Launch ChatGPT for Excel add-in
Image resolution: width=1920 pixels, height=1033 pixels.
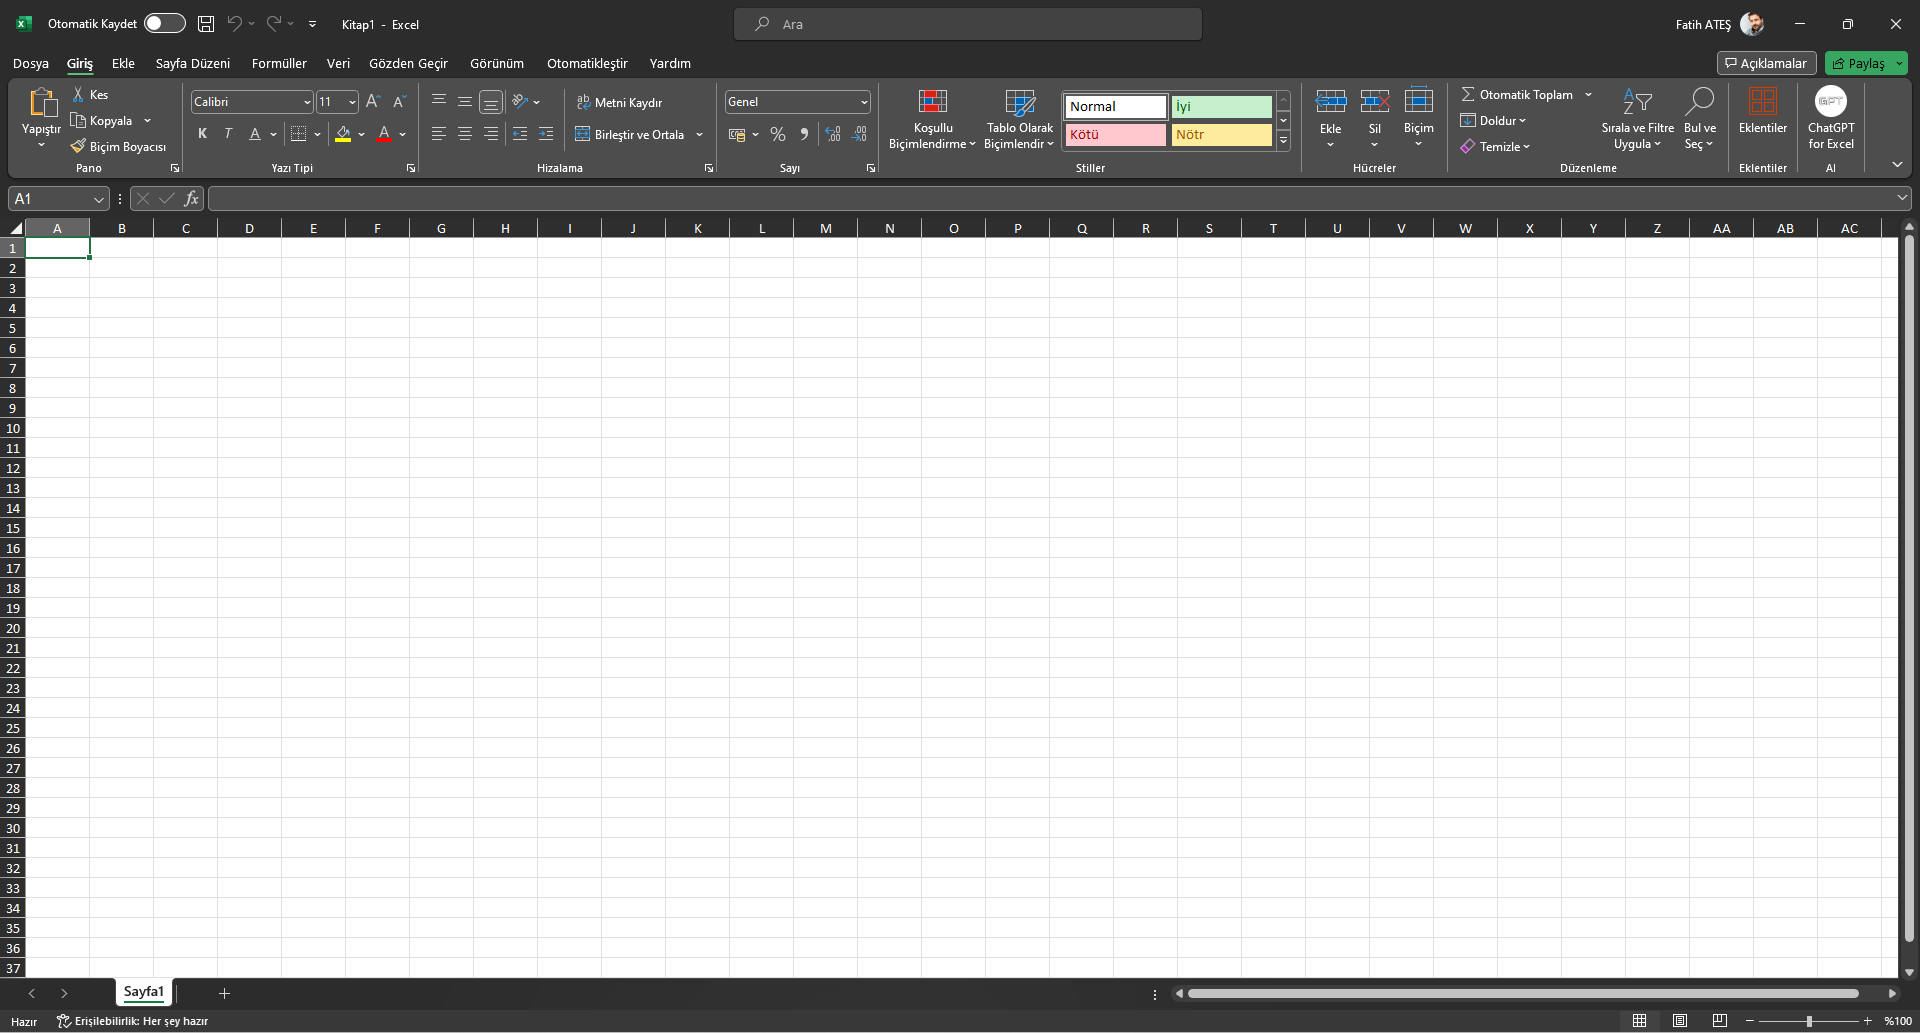click(x=1831, y=118)
